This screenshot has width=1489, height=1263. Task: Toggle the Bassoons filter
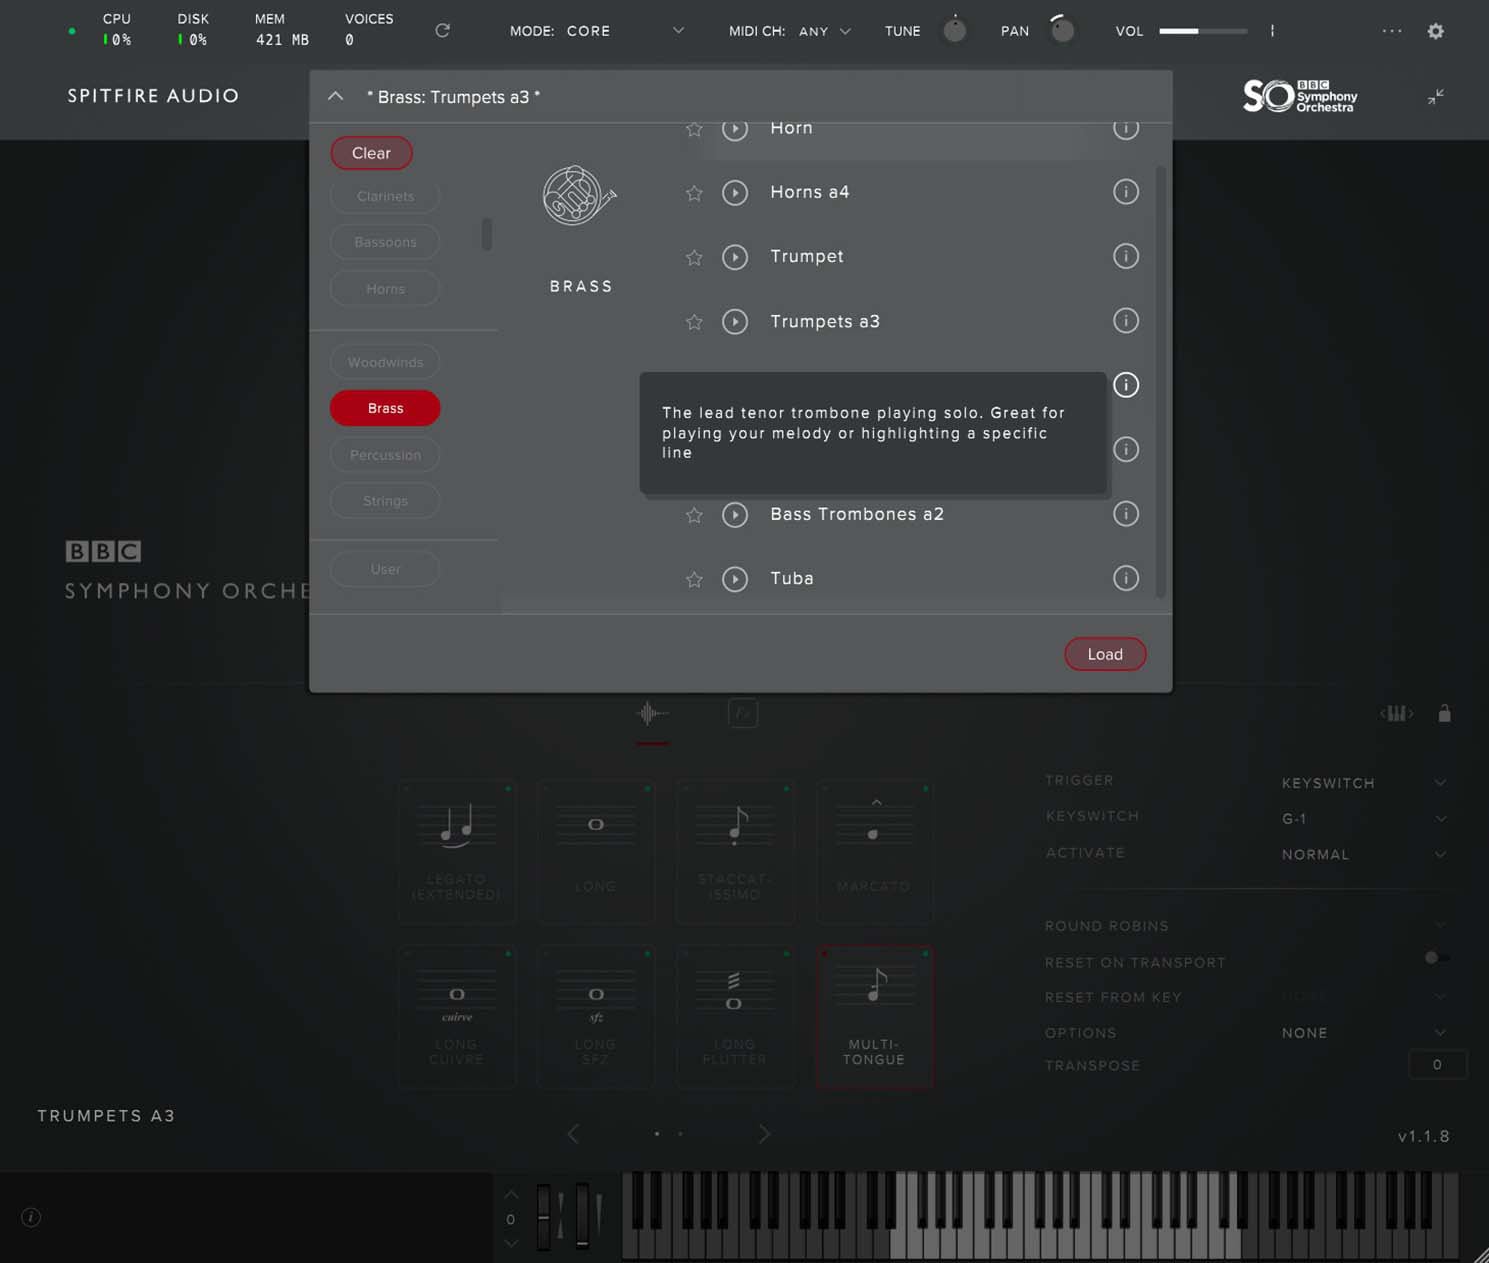(385, 242)
